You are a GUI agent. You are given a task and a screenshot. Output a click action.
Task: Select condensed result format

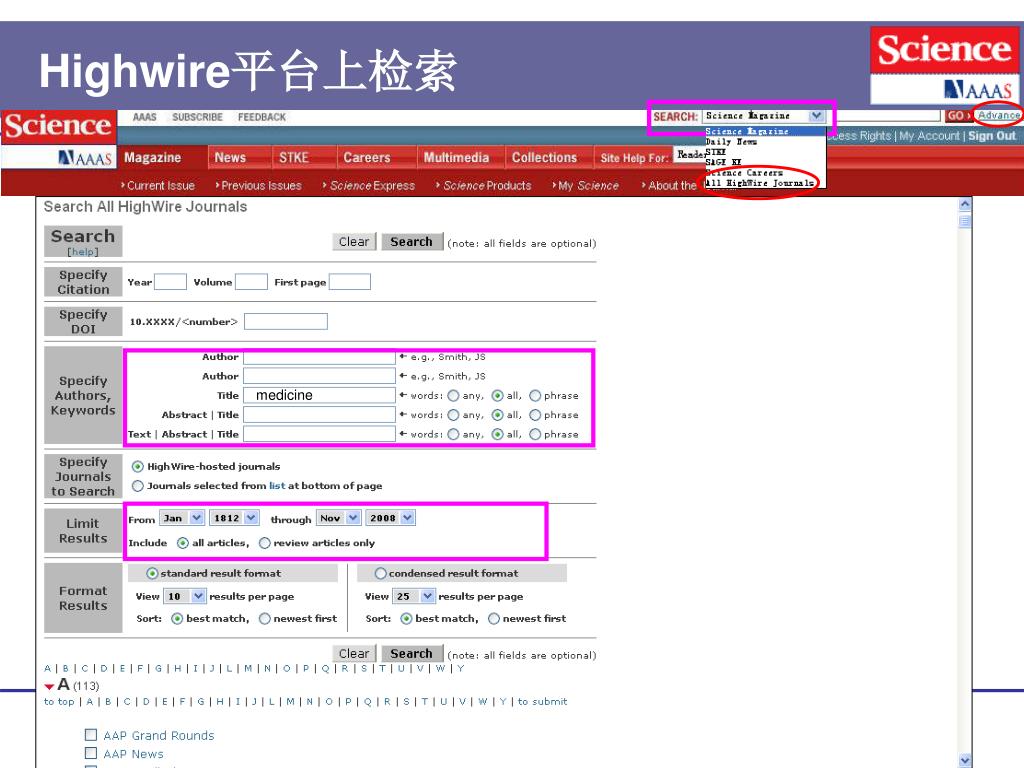[381, 573]
